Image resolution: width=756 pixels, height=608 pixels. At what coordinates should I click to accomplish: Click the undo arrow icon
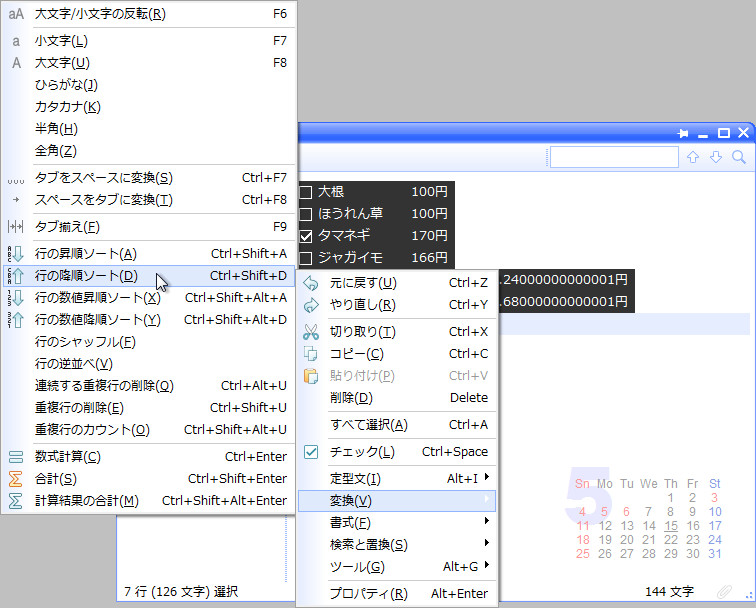click(x=311, y=283)
